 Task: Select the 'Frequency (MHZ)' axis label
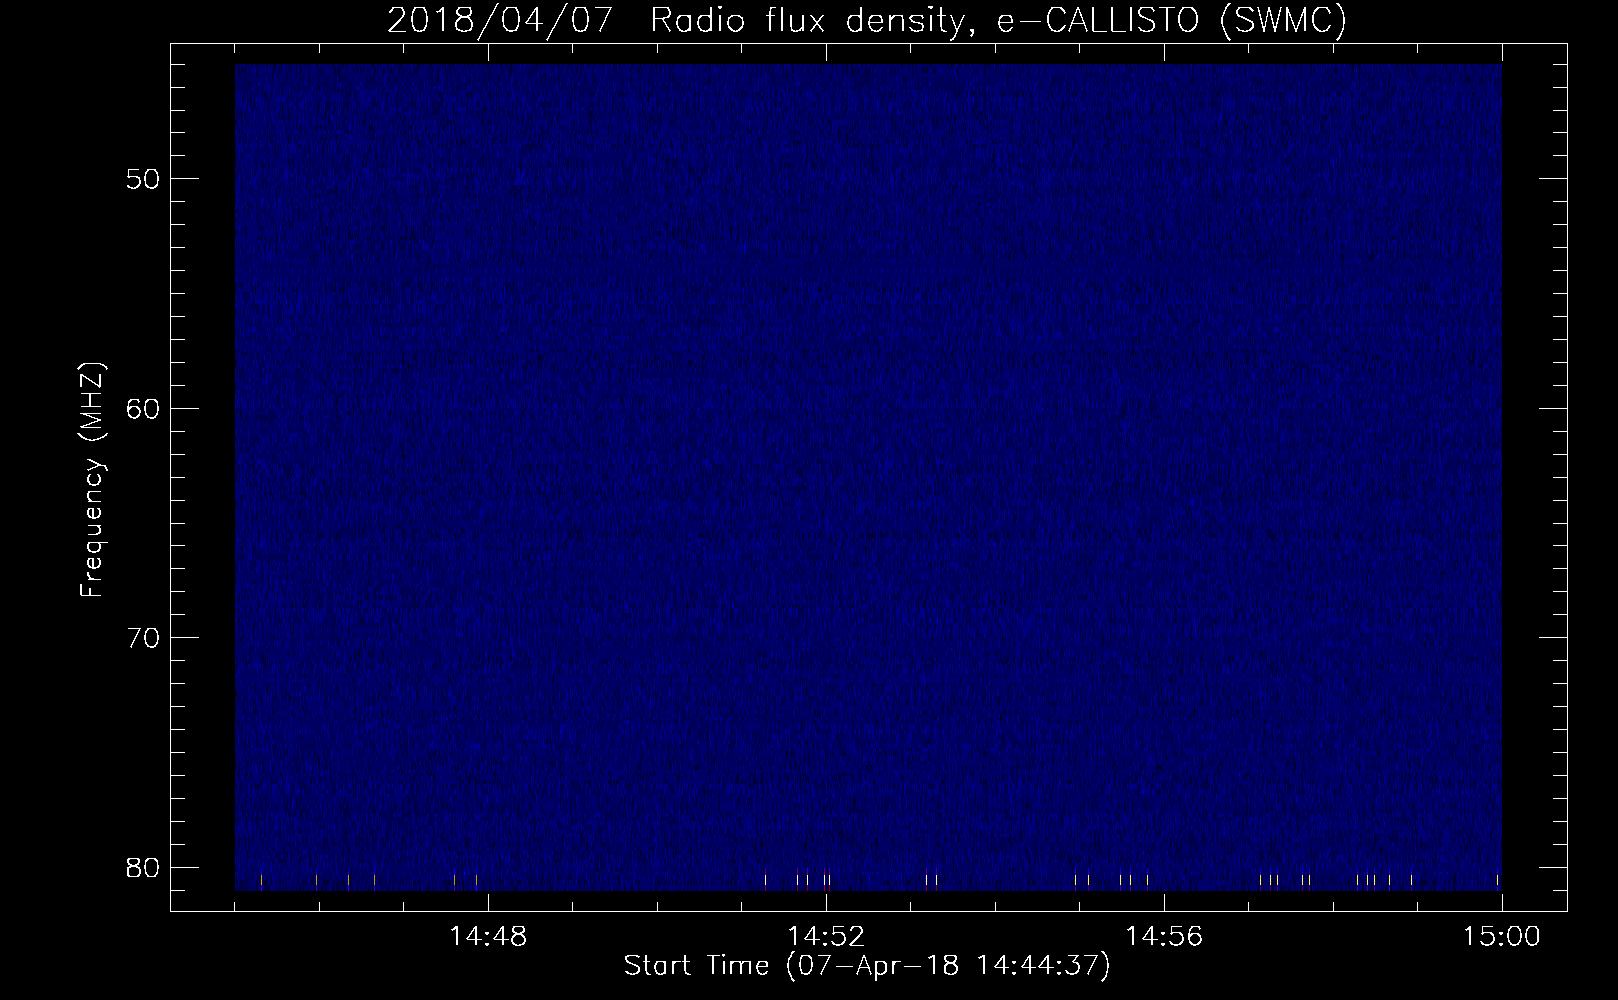pos(92,480)
